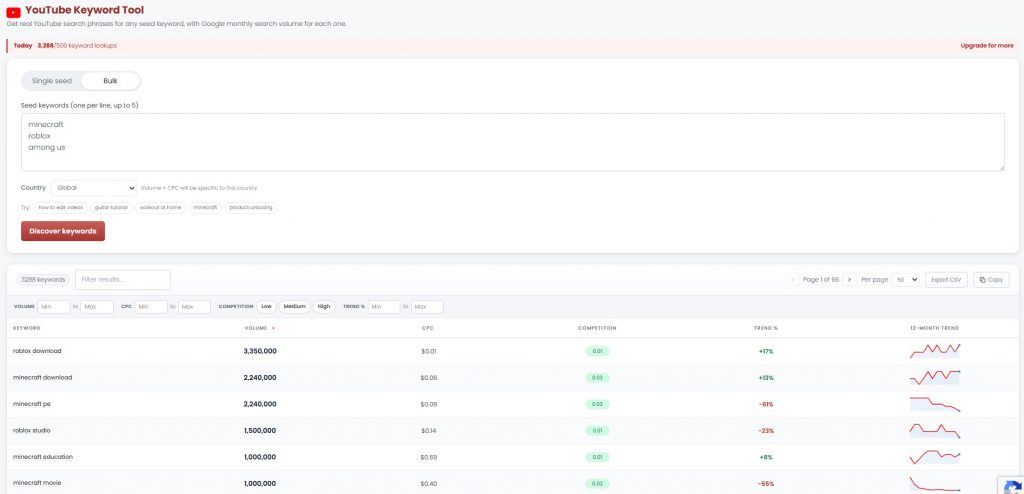The width and height of the screenshot is (1024, 494).
Task: Select 'roblox studio' keyword
Action: (31, 431)
